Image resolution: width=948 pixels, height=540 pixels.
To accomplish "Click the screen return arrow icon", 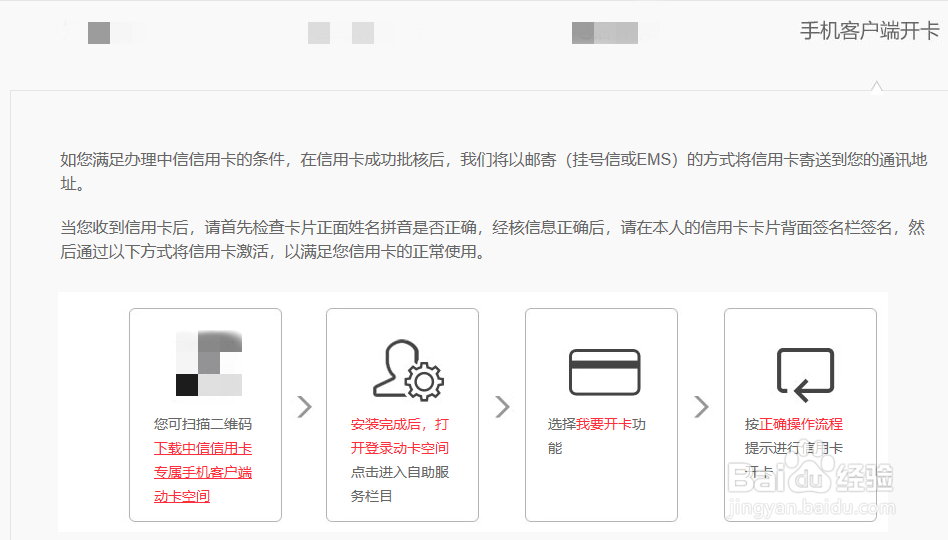I will [x=805, y=375].
